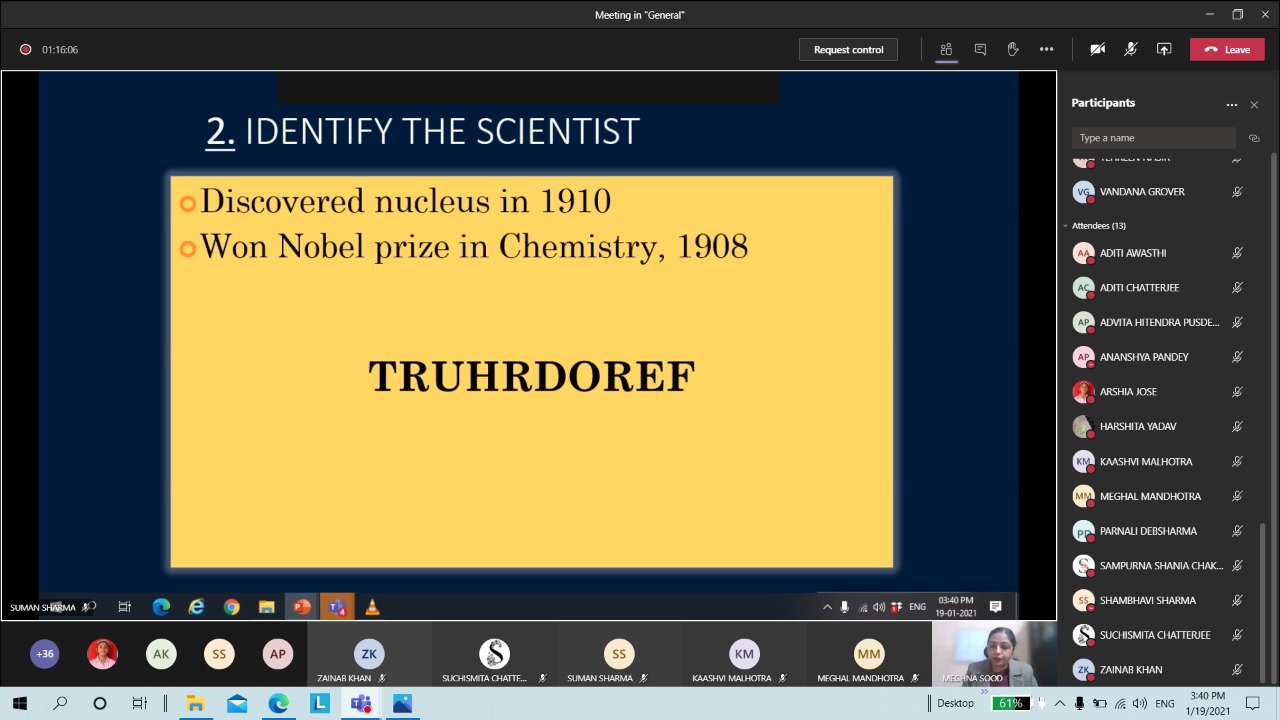Open the meeting chat panel
This screenshot has width=1280, height=720.
coord(980,49)
